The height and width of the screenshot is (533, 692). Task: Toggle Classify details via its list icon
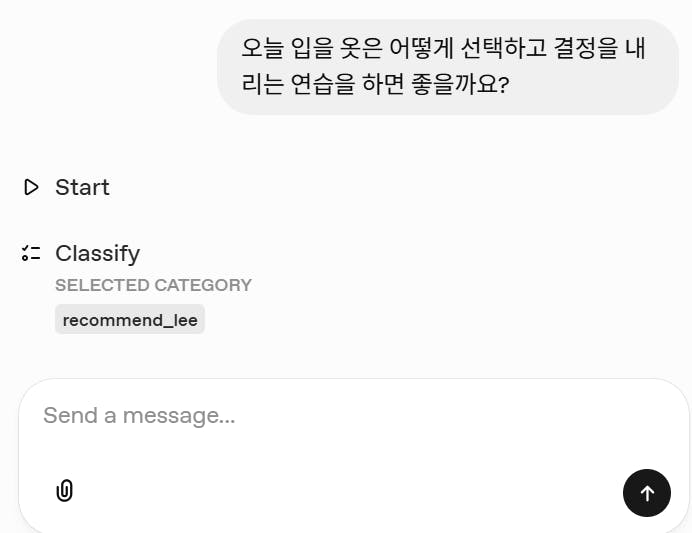(x=31, y=253)
